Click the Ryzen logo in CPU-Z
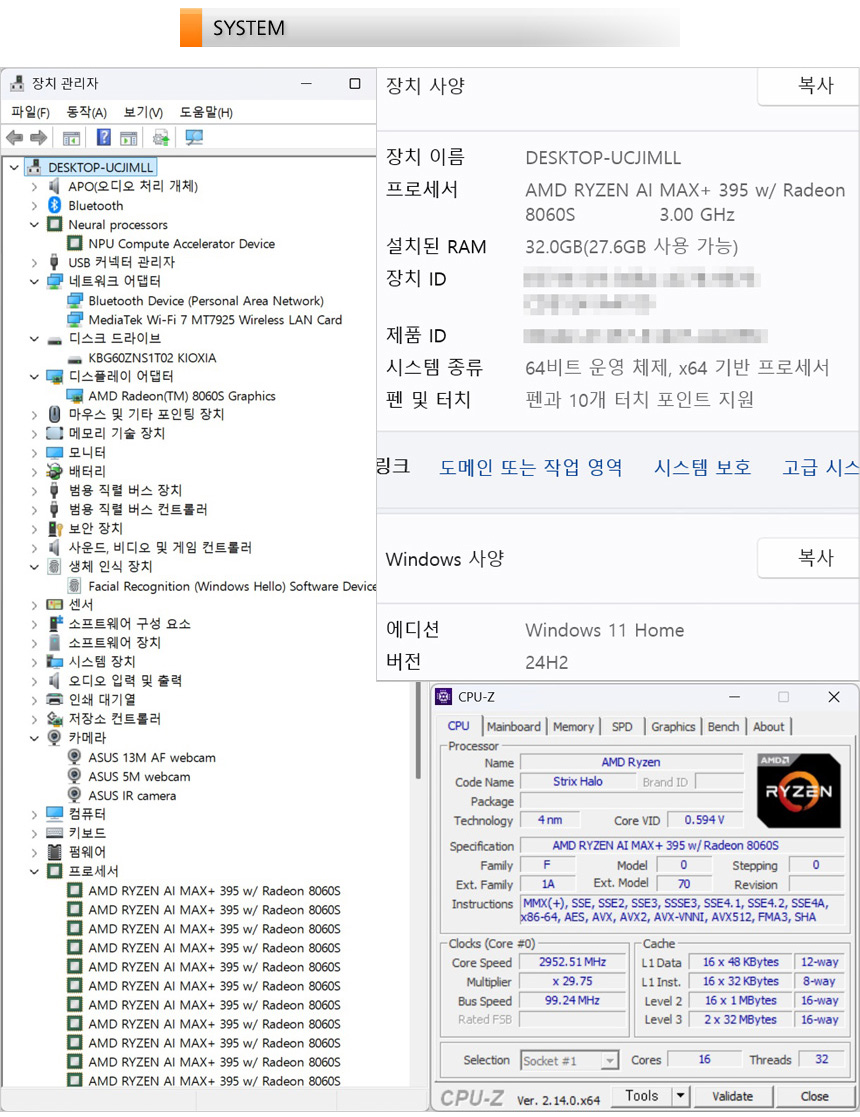The width and height of the screenshot is (860, 1117). [x=798, y=790]
